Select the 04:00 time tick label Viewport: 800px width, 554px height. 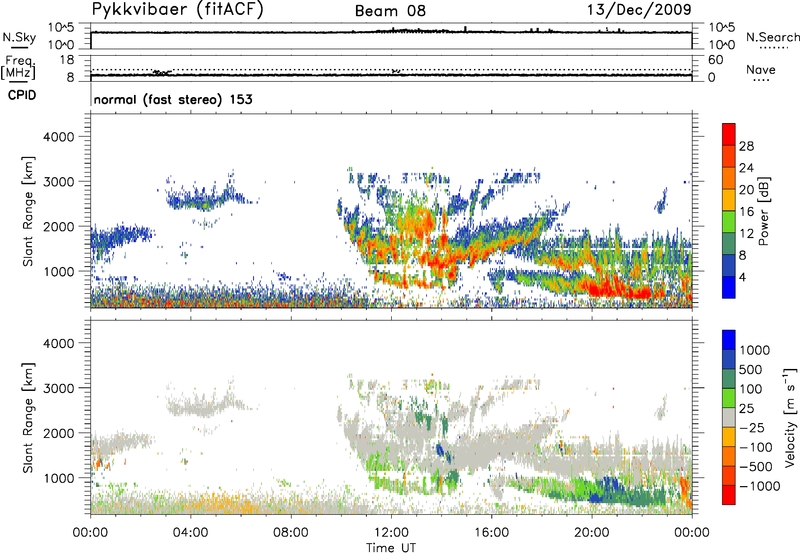[190, 533]
